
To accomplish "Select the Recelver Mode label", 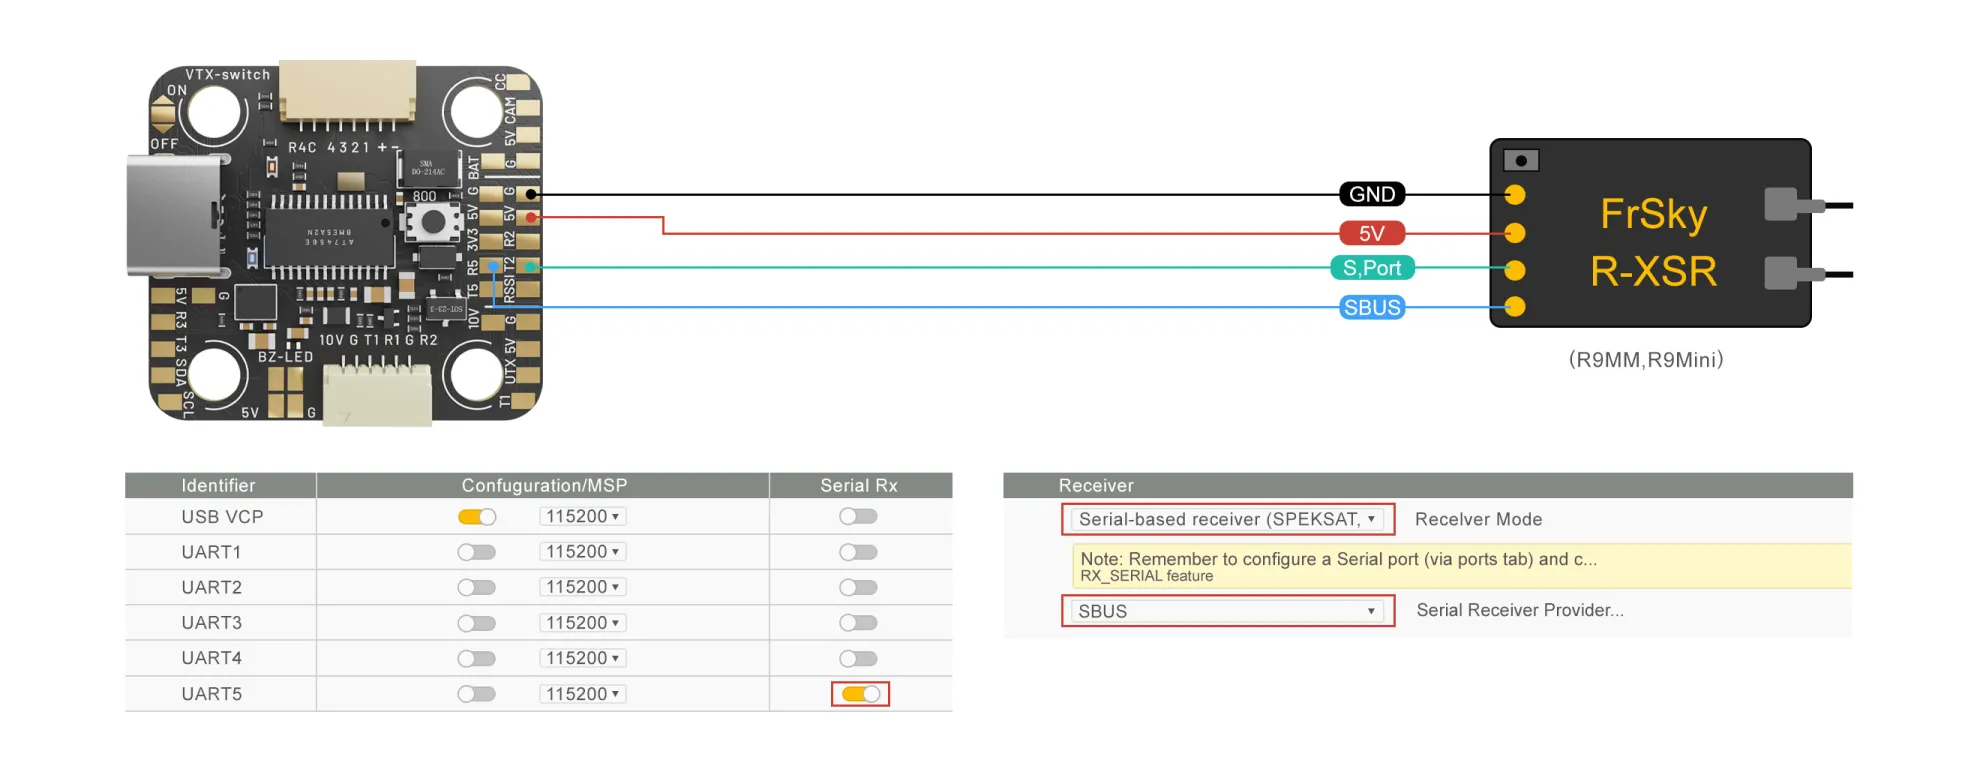I will (1478, 520).
